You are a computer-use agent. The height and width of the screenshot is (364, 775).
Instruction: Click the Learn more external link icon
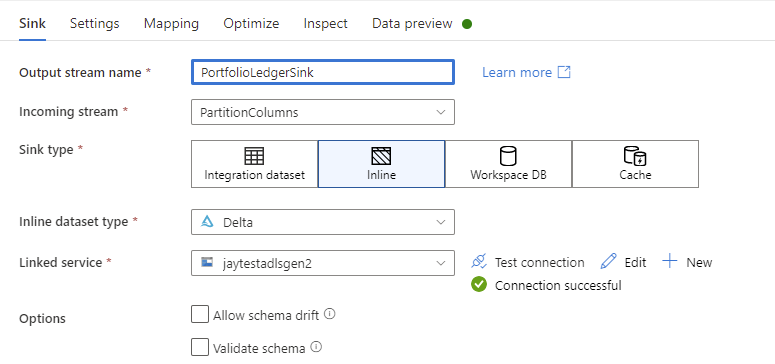tap(564, 72)
